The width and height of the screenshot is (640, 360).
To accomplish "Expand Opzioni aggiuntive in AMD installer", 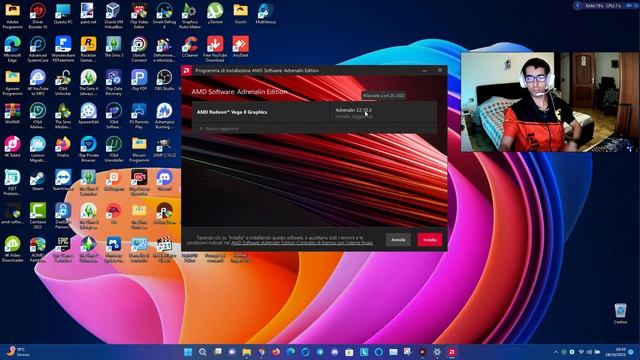I will [220, 129].
